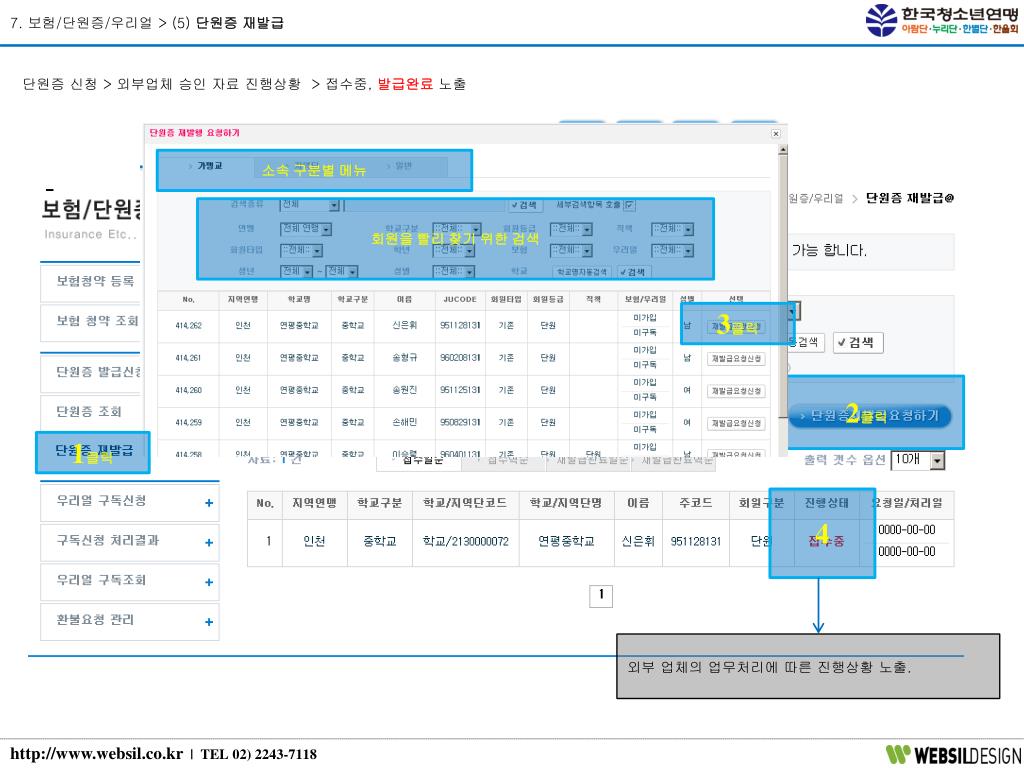This screenshot has height=768, width=1024.
Task: Open the 출력 갯수 옵션 10개 dropdown
Action: coord(918,460)
